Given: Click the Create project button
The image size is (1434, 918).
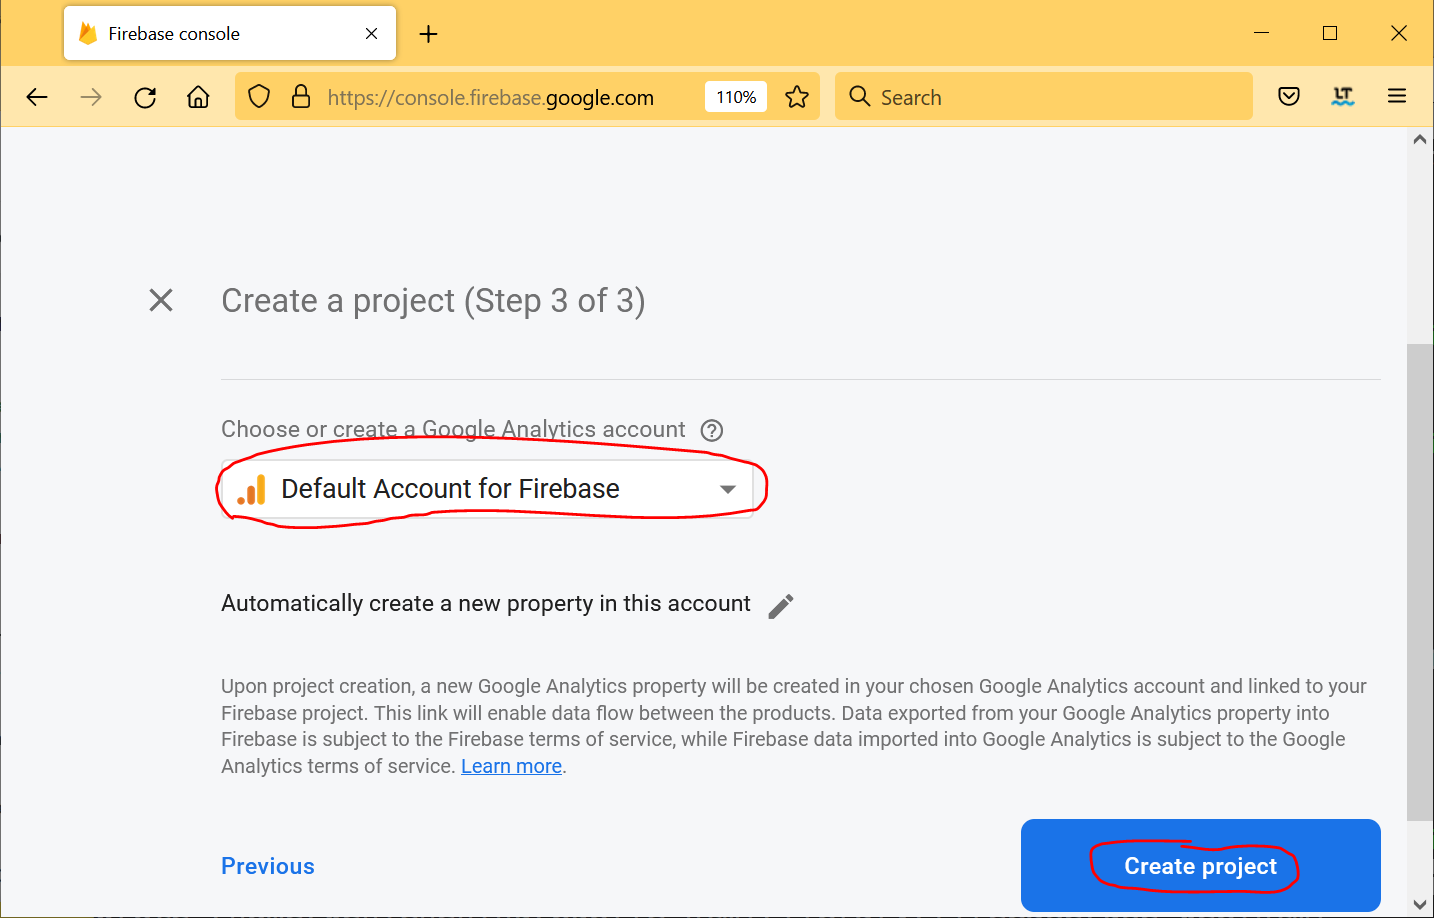Looking at the screenshot, I should (x=1200, y=866).
